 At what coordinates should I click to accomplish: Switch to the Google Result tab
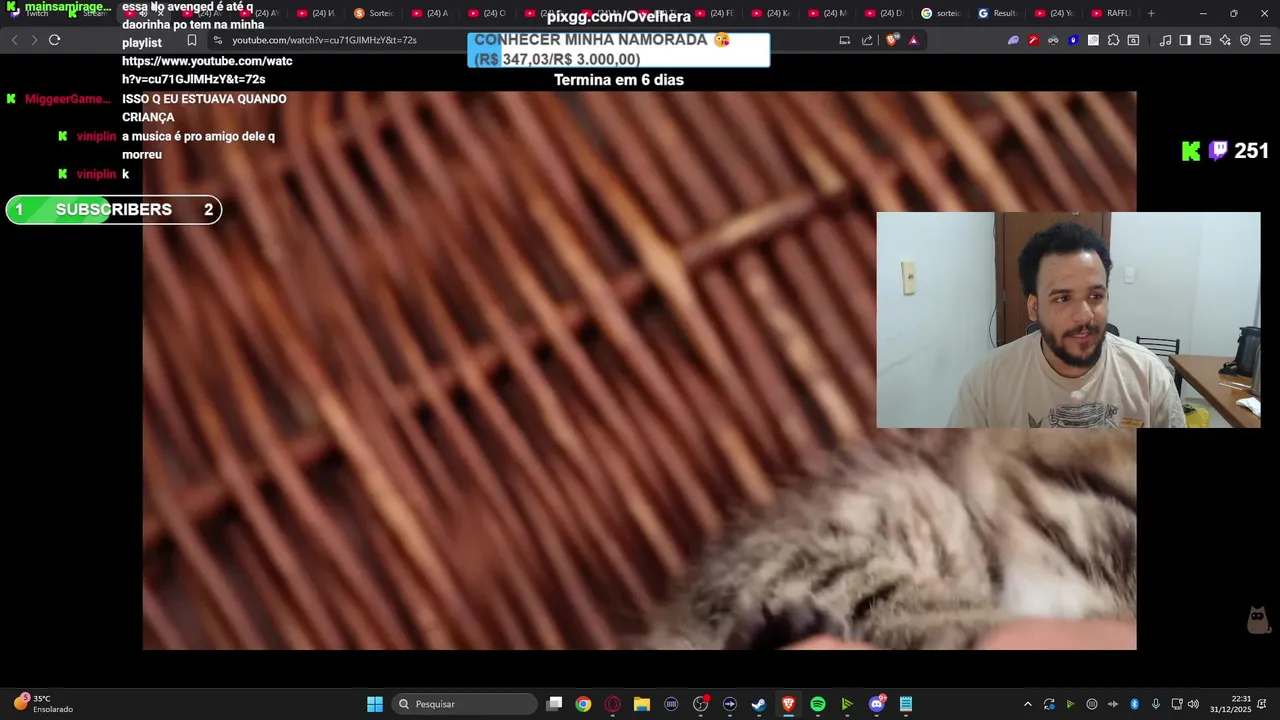coord(998,13)
